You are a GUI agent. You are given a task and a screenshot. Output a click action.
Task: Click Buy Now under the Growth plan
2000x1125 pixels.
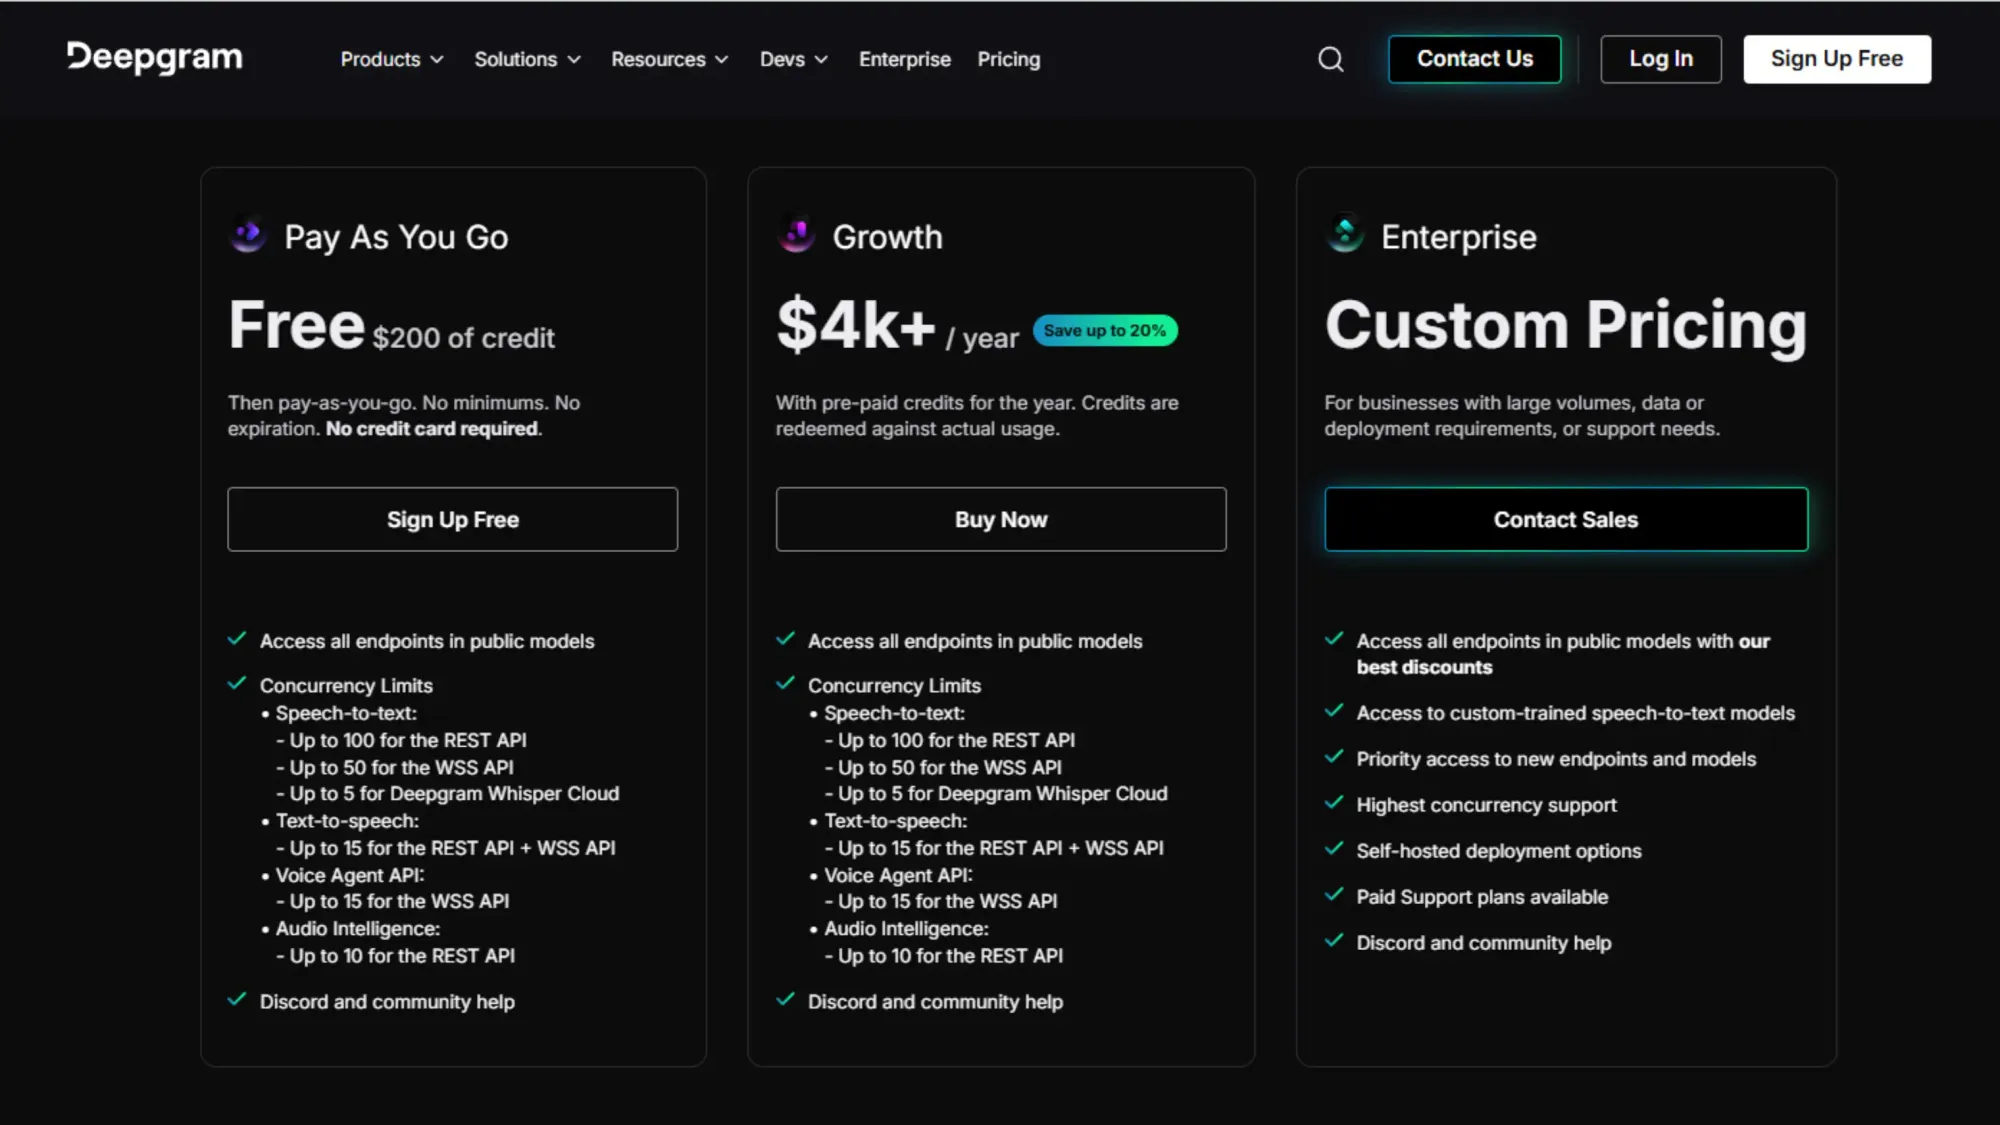click(1001, 519)
